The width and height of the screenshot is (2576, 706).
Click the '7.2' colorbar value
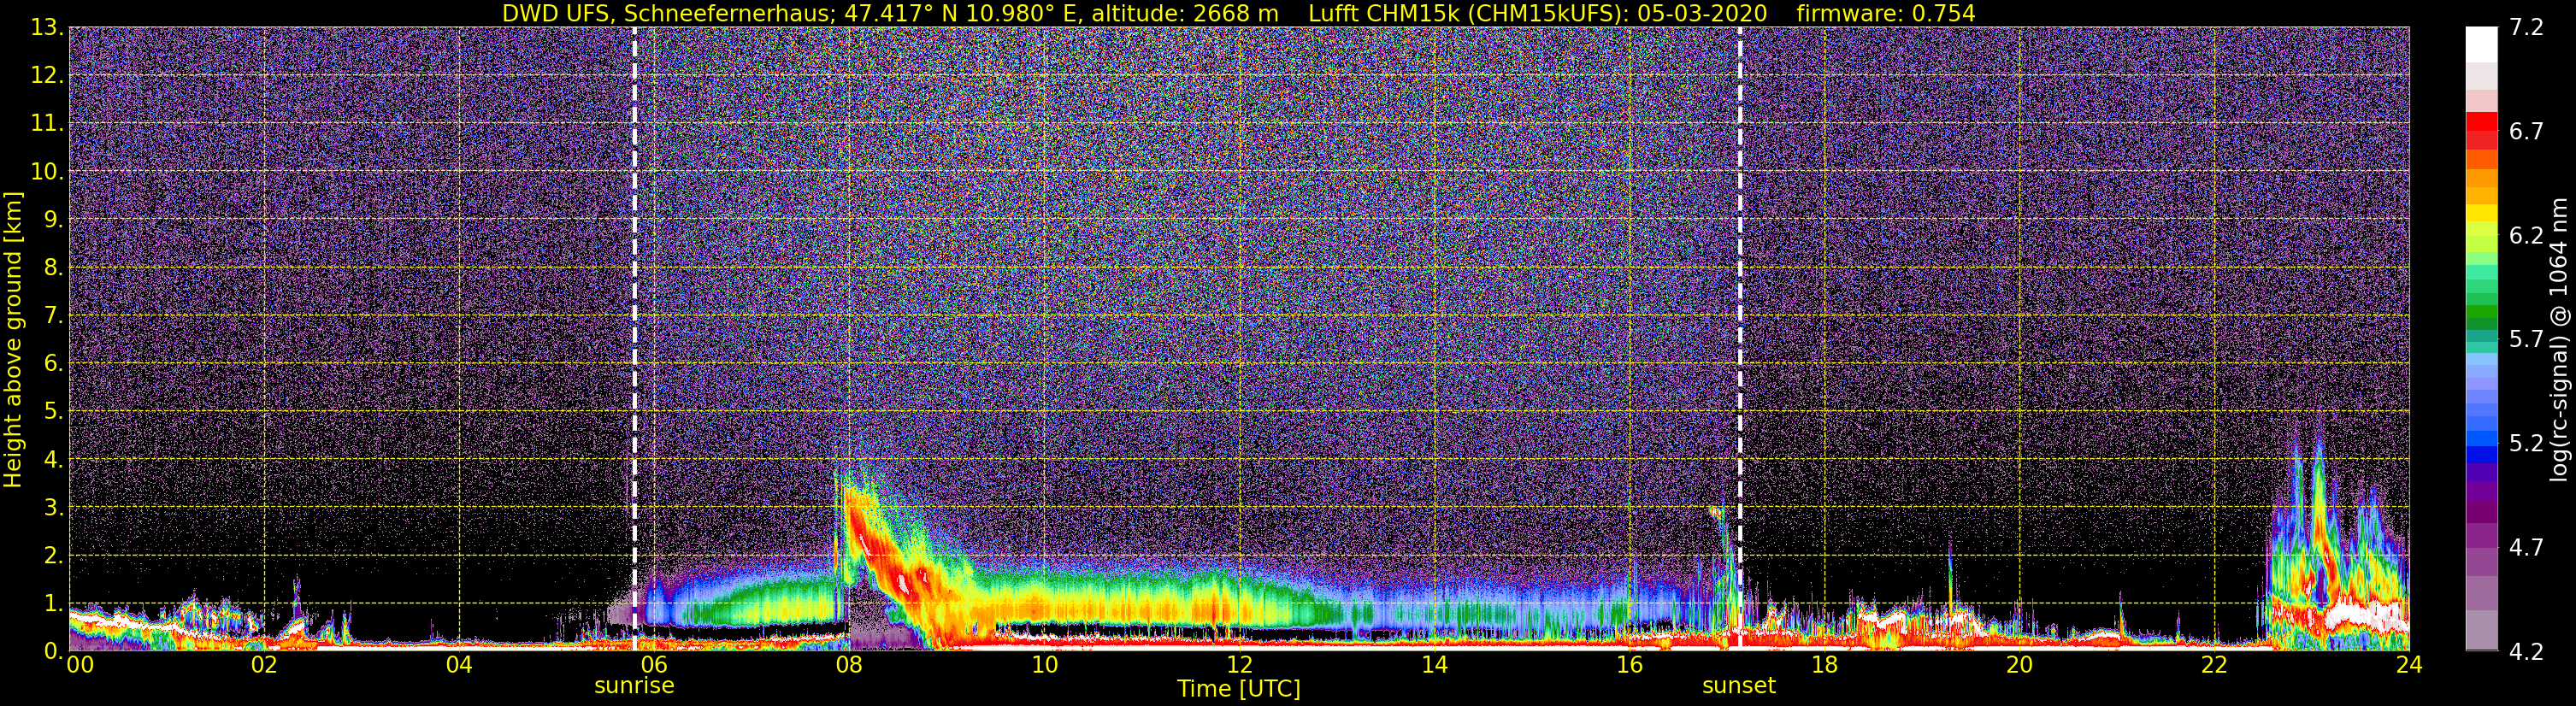coord(2526,27)
